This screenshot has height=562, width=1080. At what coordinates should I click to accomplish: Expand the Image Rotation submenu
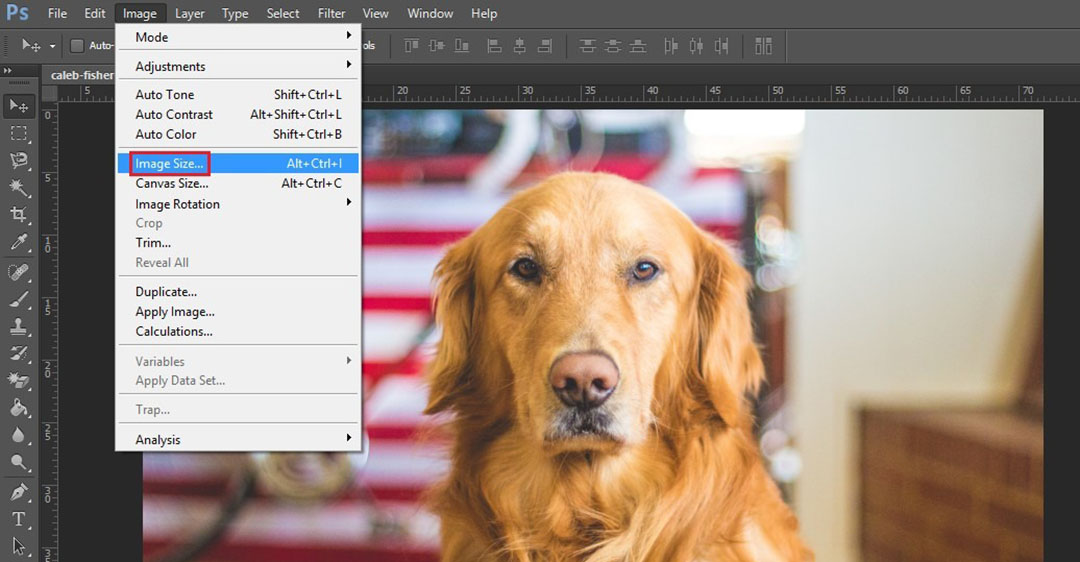(x=238, y=204)
